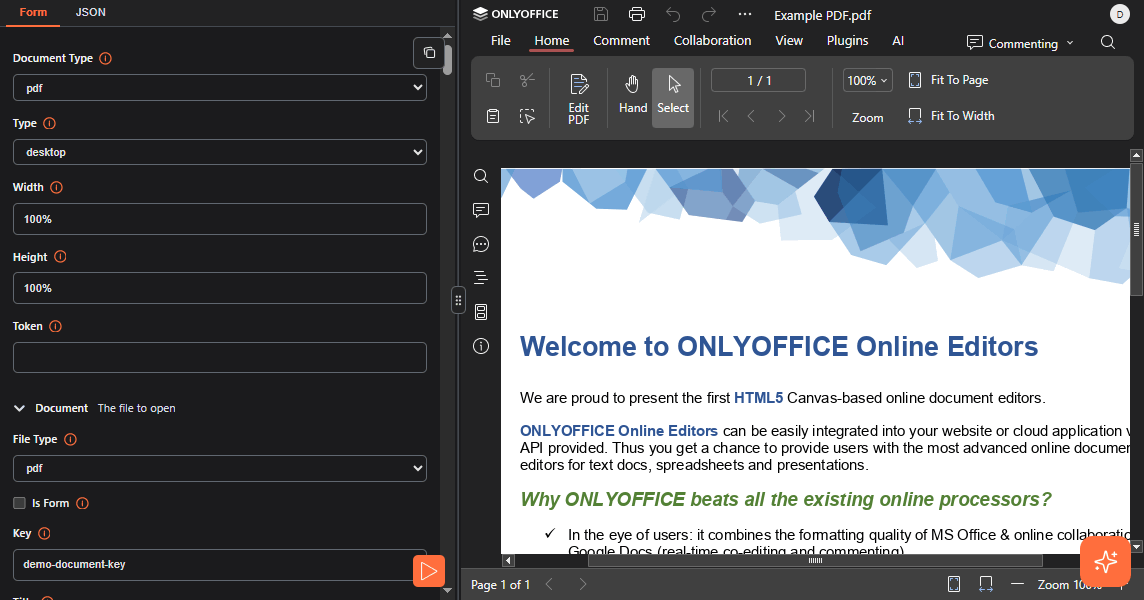Click the orange AI sparkle button
1144x600 pixels.
(1105, 561)
